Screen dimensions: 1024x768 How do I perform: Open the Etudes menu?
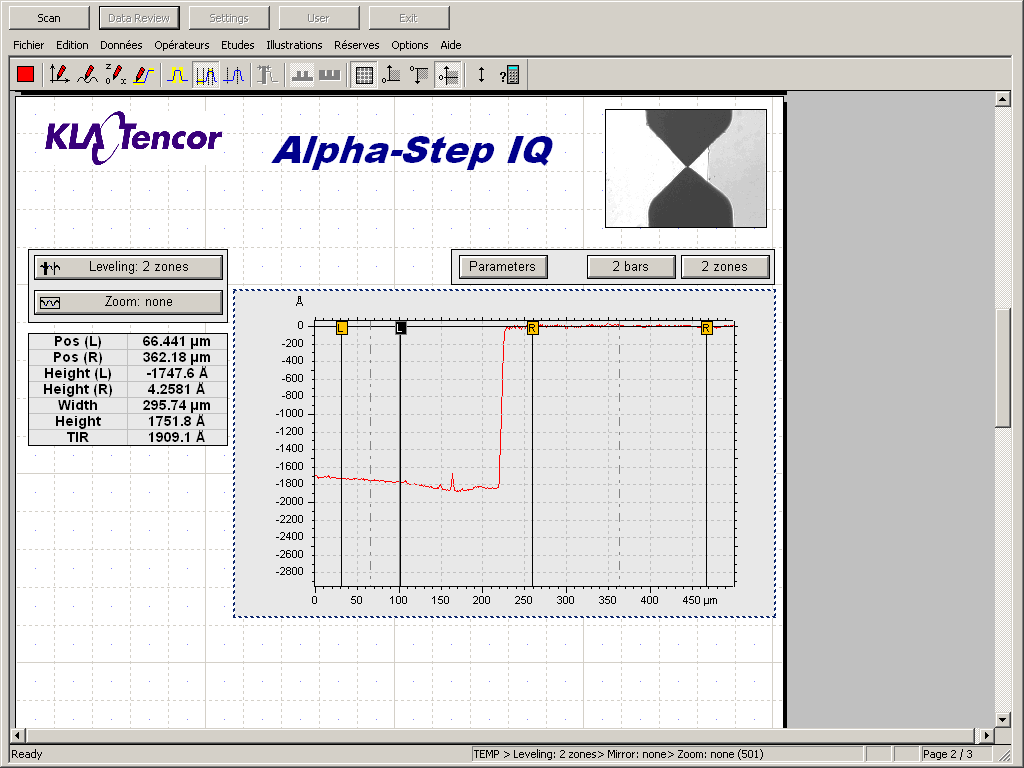coord(238,45)
